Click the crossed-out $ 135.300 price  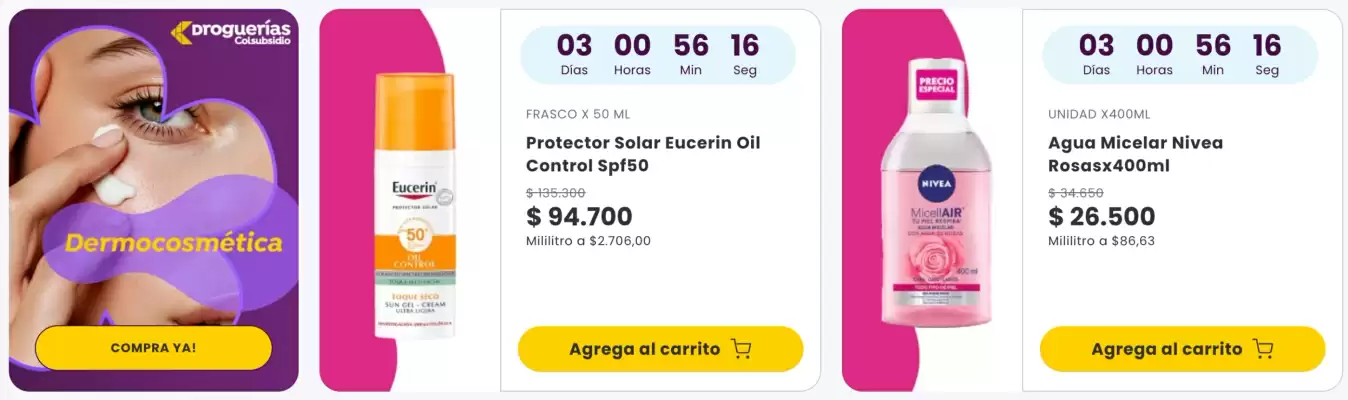pos(556,193)
